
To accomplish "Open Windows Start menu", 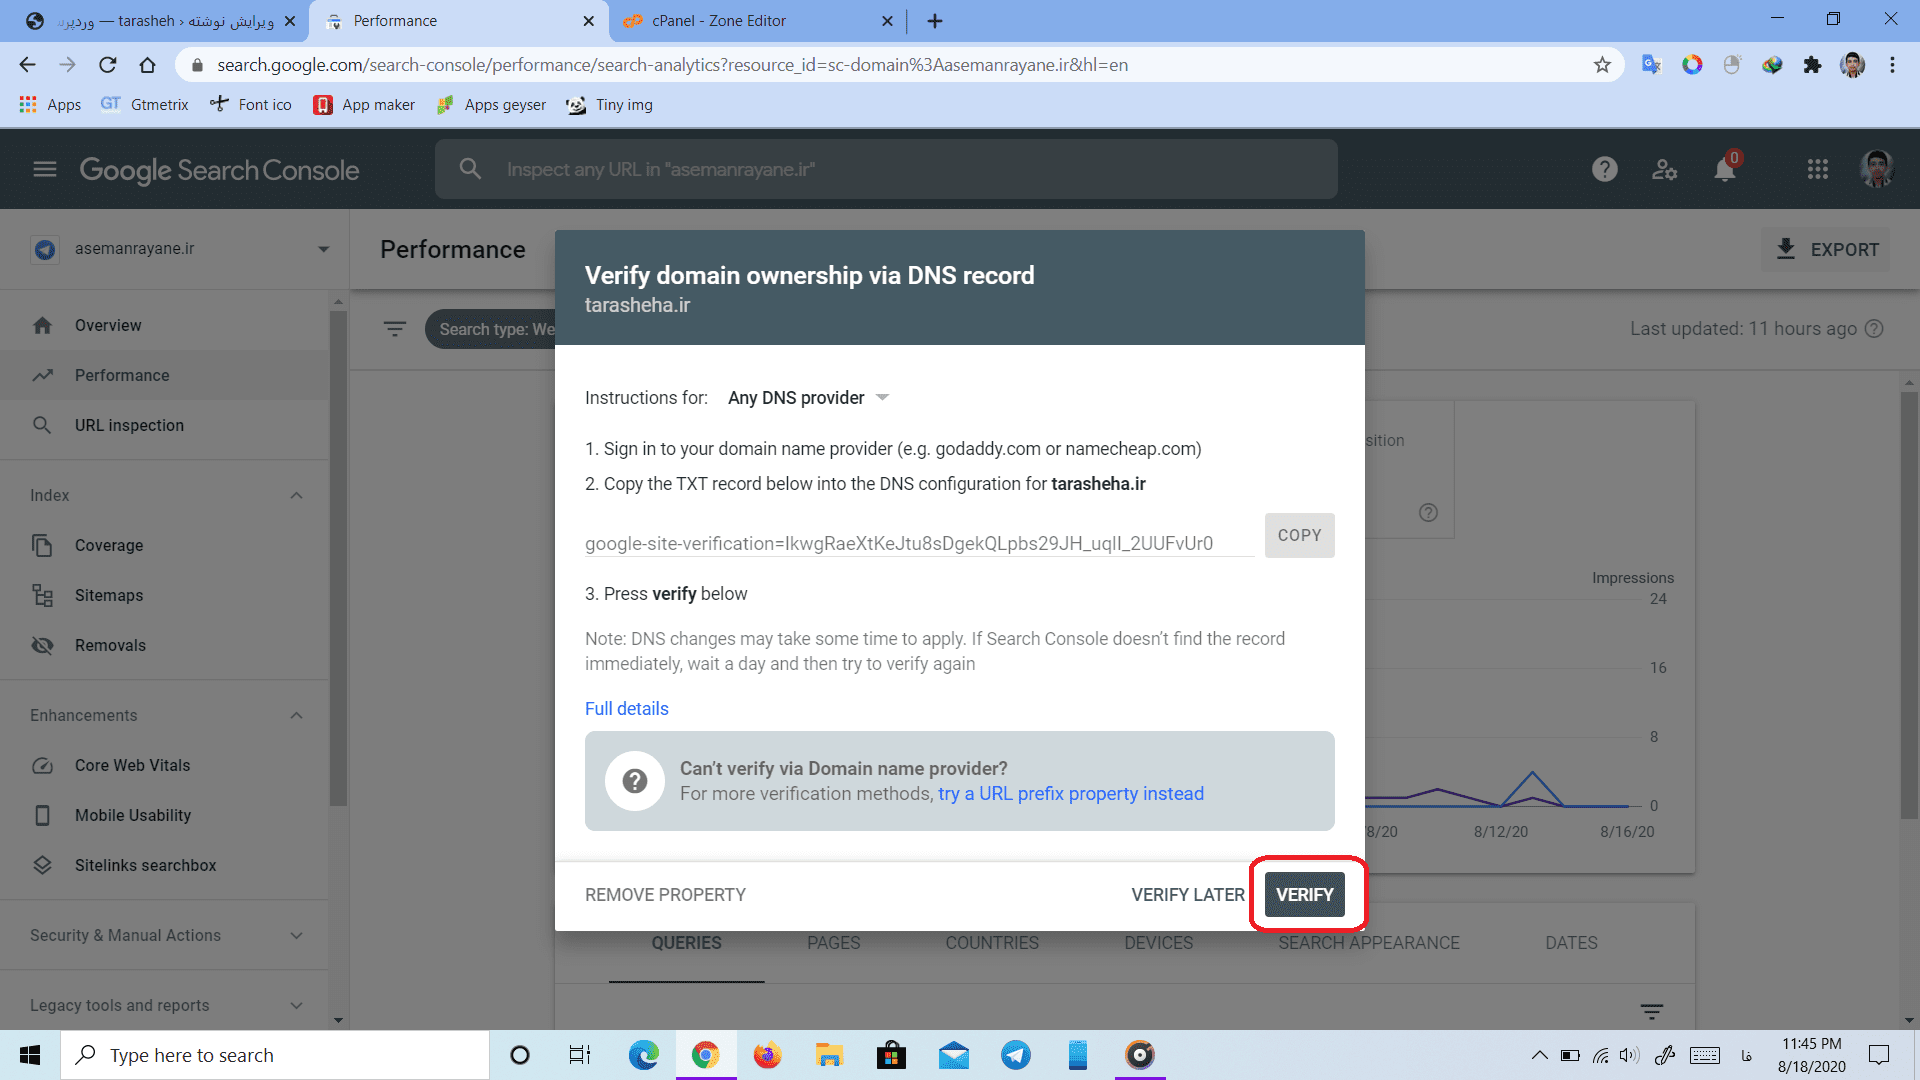I will [x=30, y=1055].
